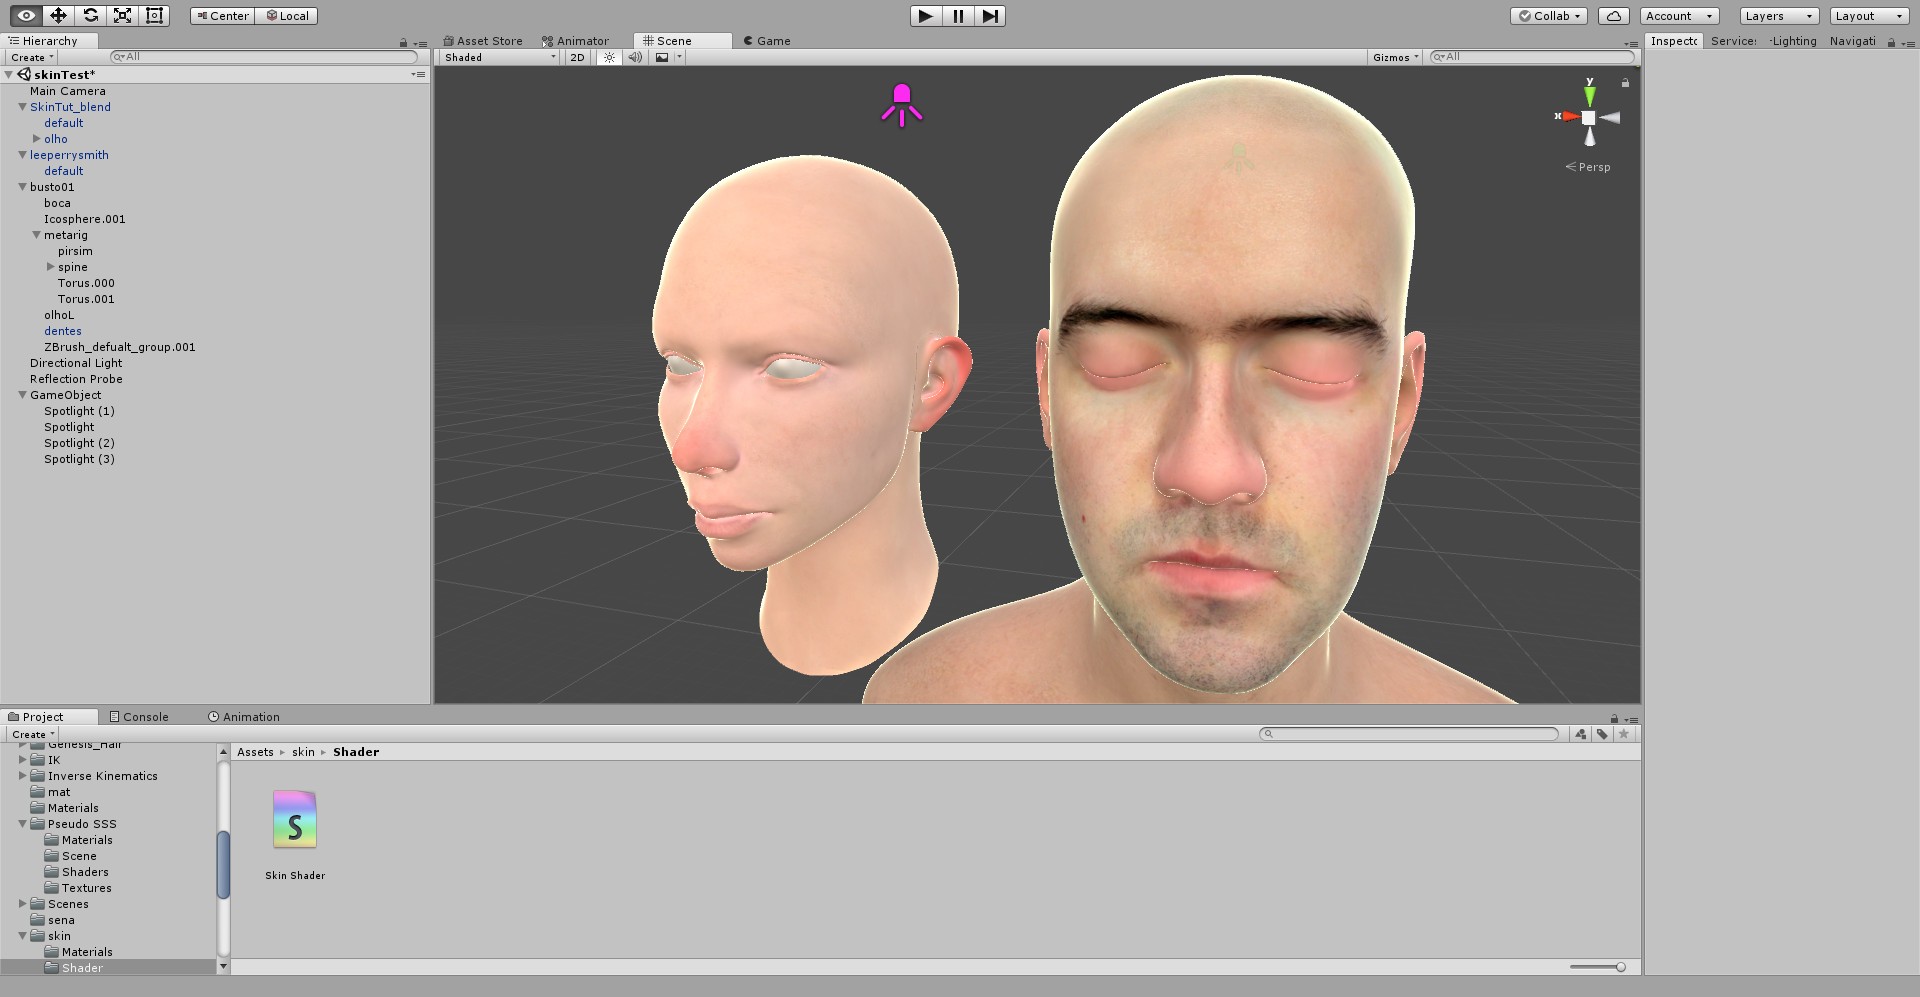Collapse the busto01 hierarchy item

coord(22,187)
